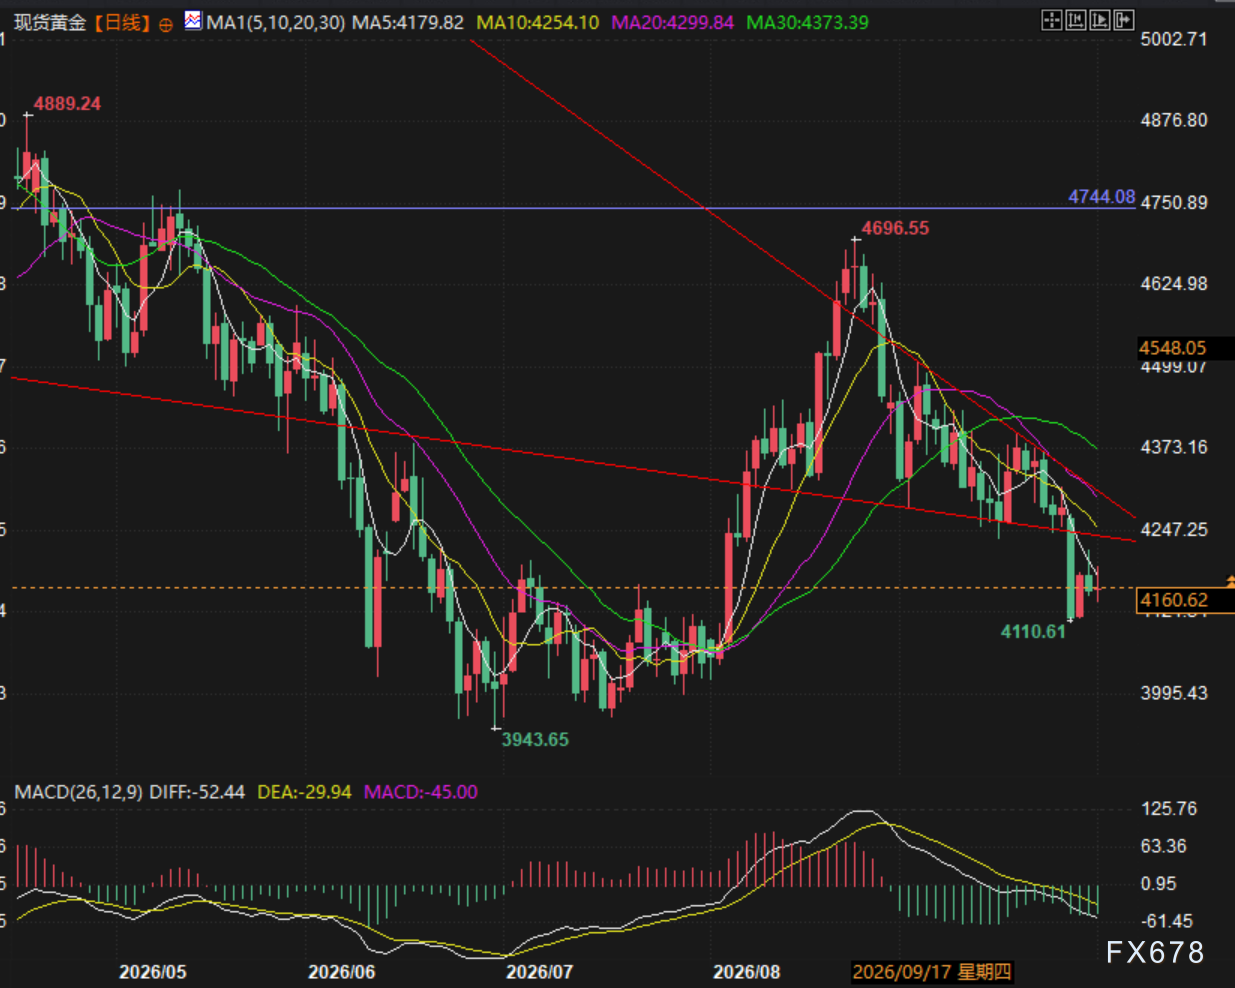Open the 日线 period selector
Viewport: 1235px width, 988px height.
[122, 22]
